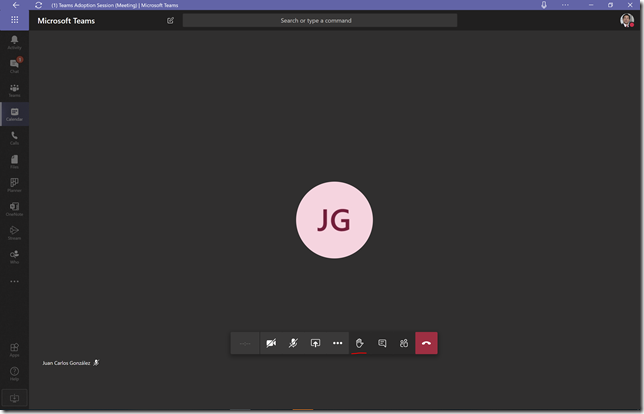The image size is (644, 414).
Task: Switch to the Calendar tab
Action: click(x=14, y=114)
